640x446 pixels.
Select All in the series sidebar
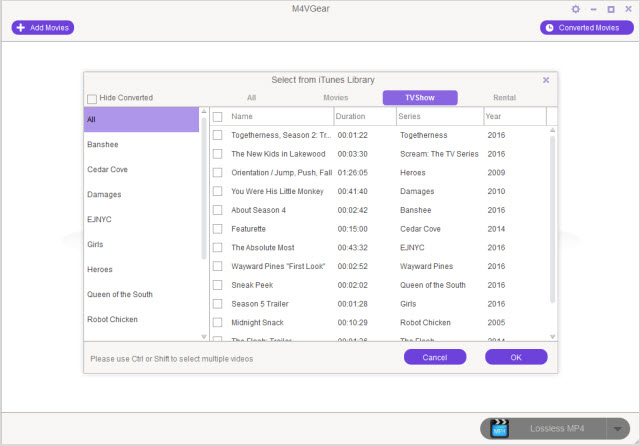click(x=141, y=120)
